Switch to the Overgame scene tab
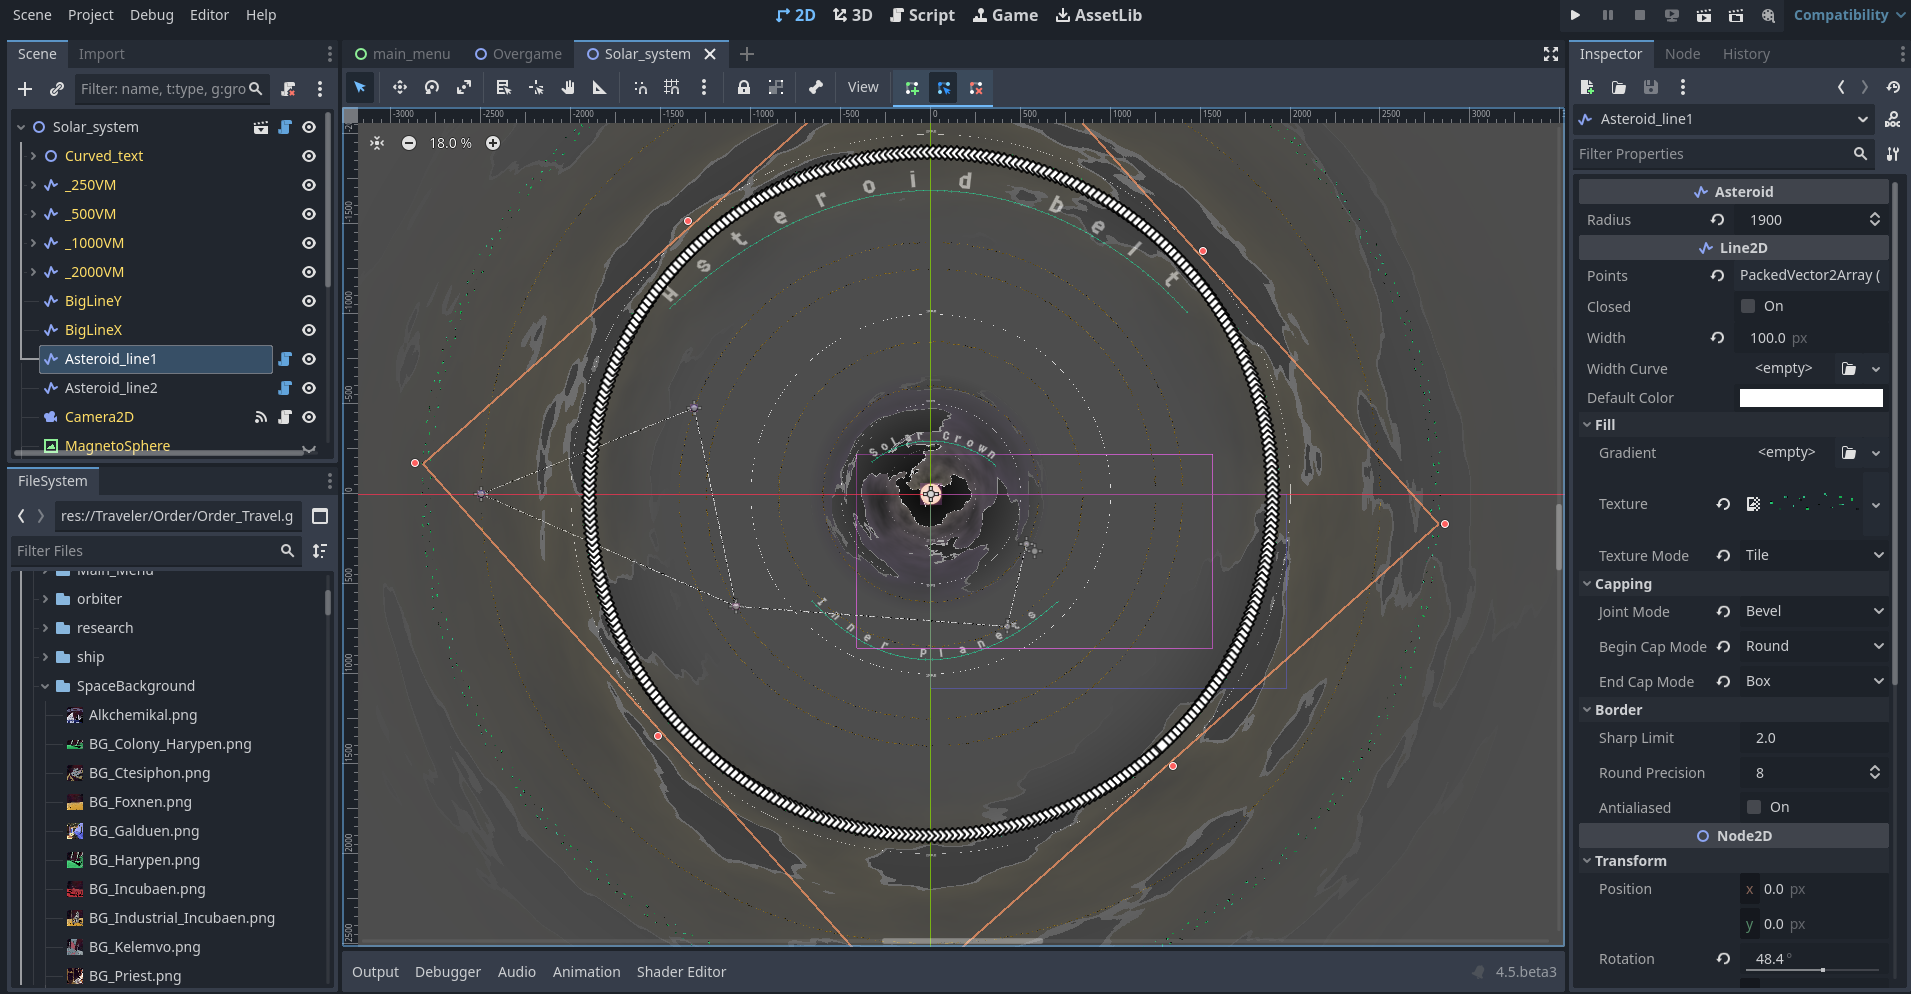The image size is (1911, 994). tap(518, 54)
